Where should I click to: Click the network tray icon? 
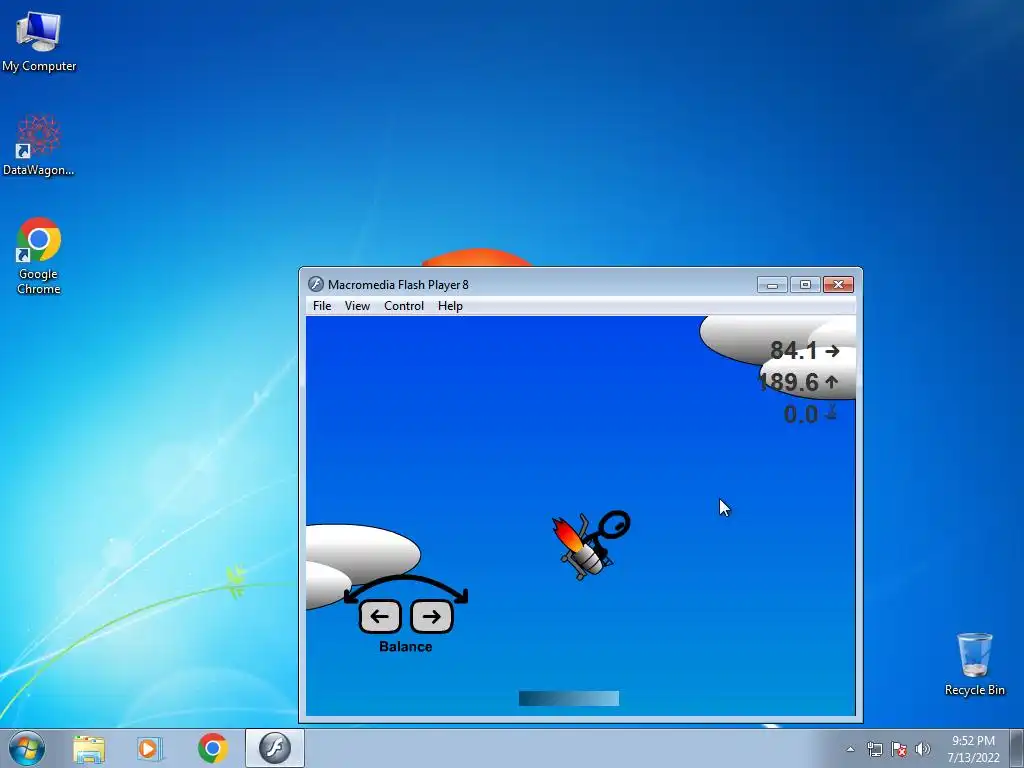click(874, 749)
